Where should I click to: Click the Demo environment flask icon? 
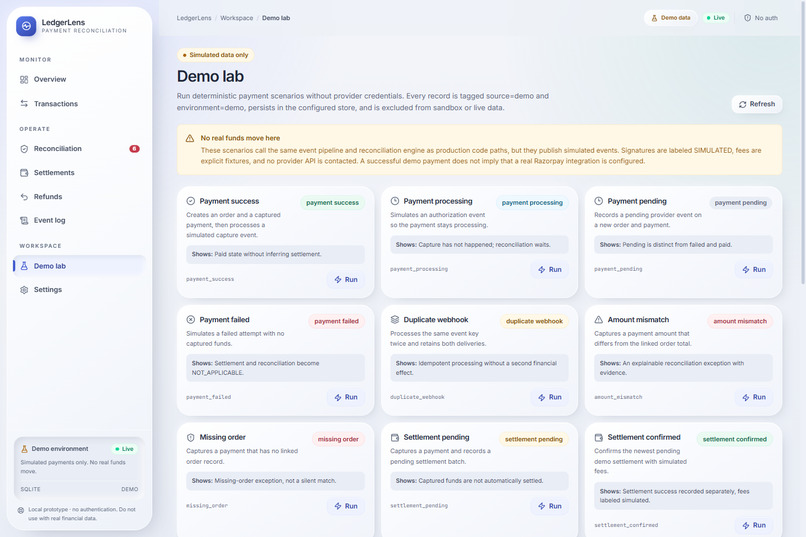click(x=24, y=449)
